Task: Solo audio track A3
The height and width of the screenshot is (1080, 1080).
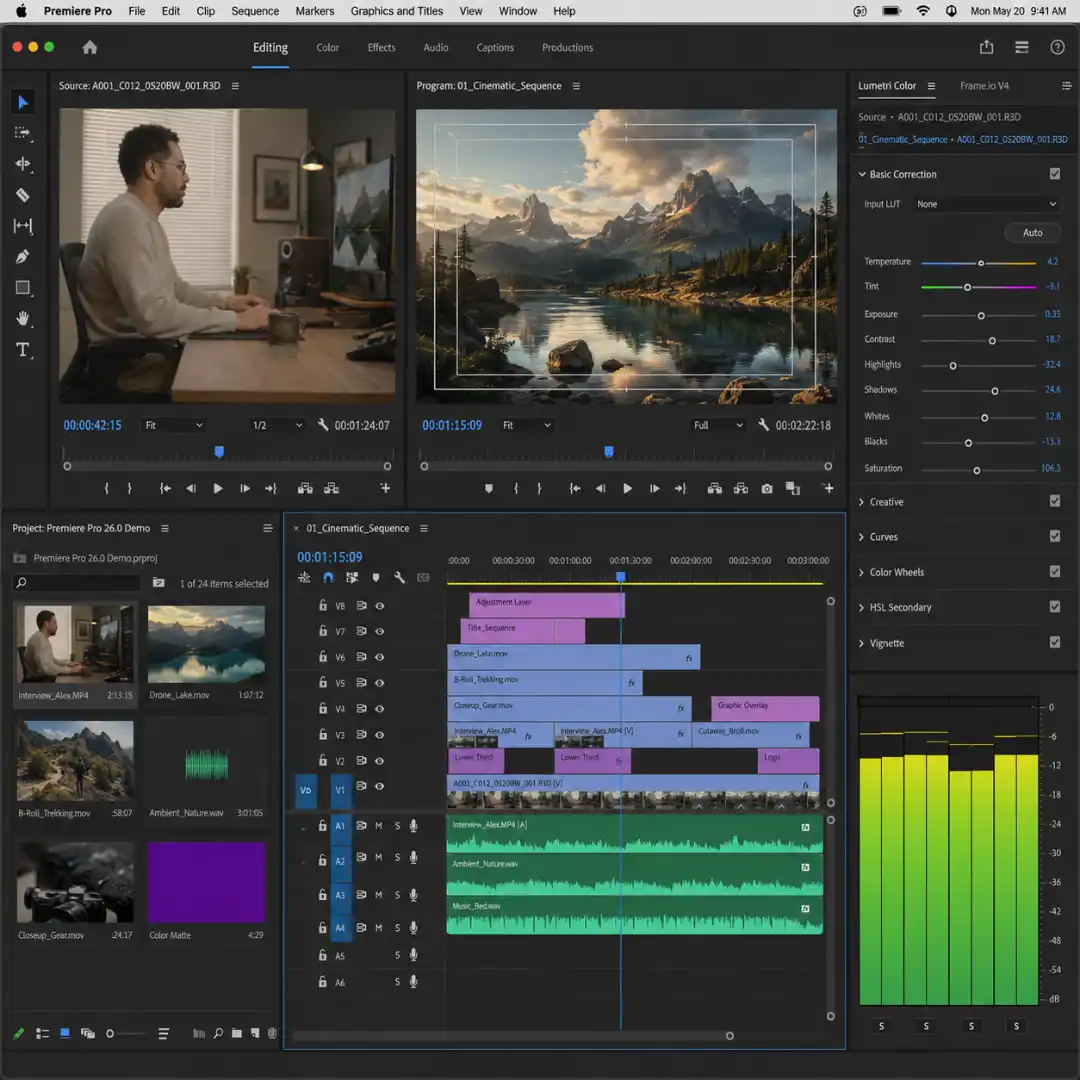Action: [x=397, y=895]
